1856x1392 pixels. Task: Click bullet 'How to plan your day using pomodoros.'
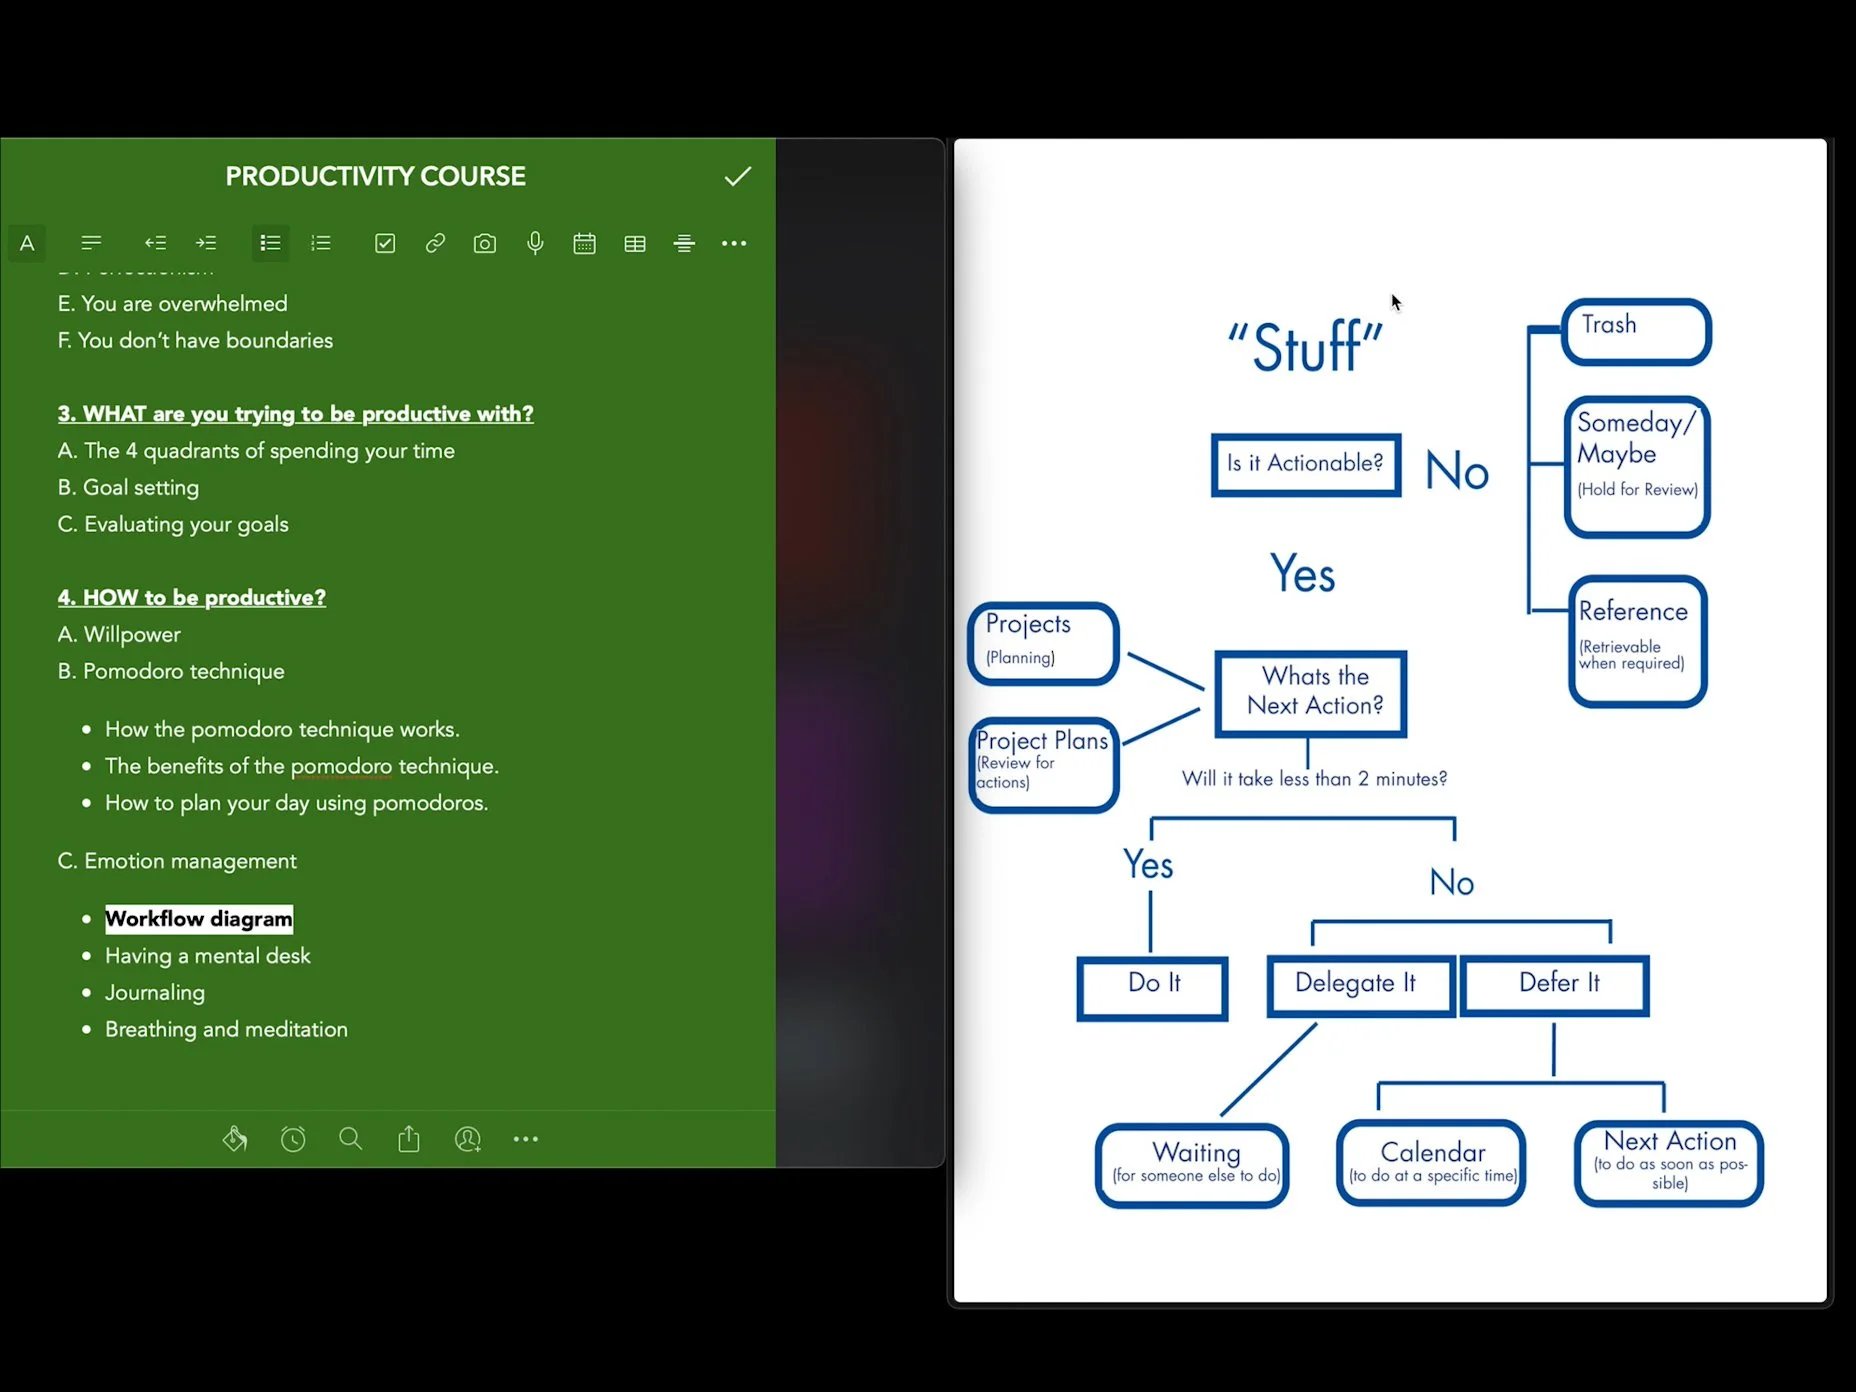(296, 804)
